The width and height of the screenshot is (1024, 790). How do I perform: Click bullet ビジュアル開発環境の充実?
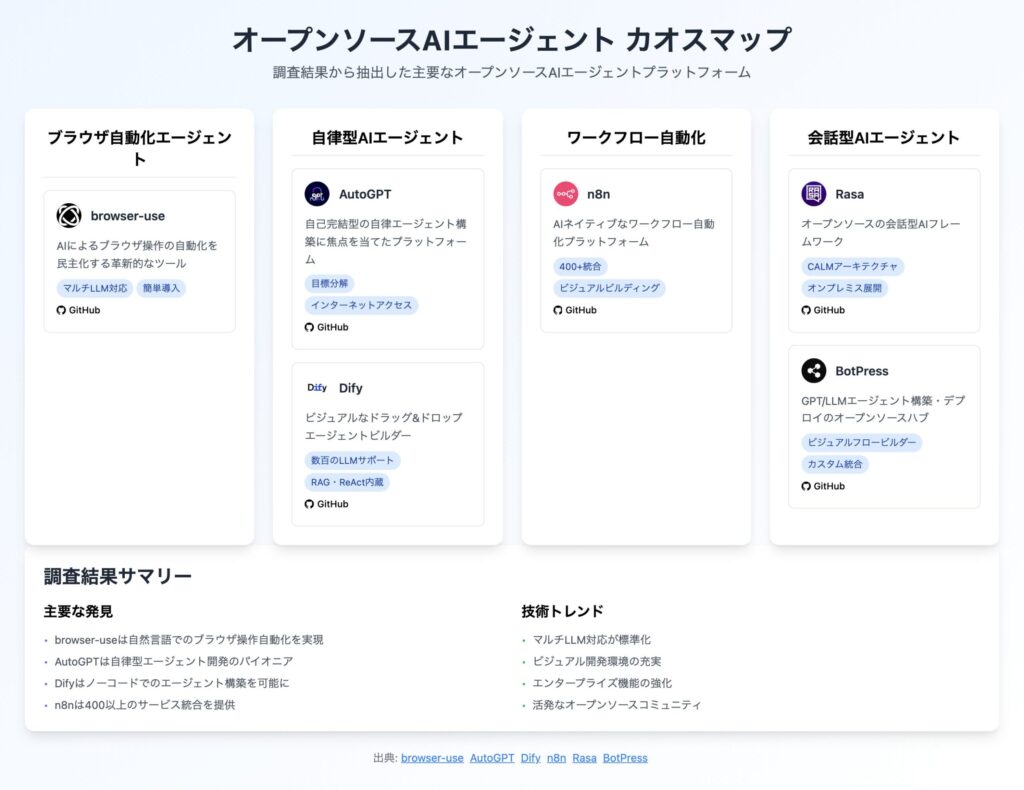coord(597,661)
